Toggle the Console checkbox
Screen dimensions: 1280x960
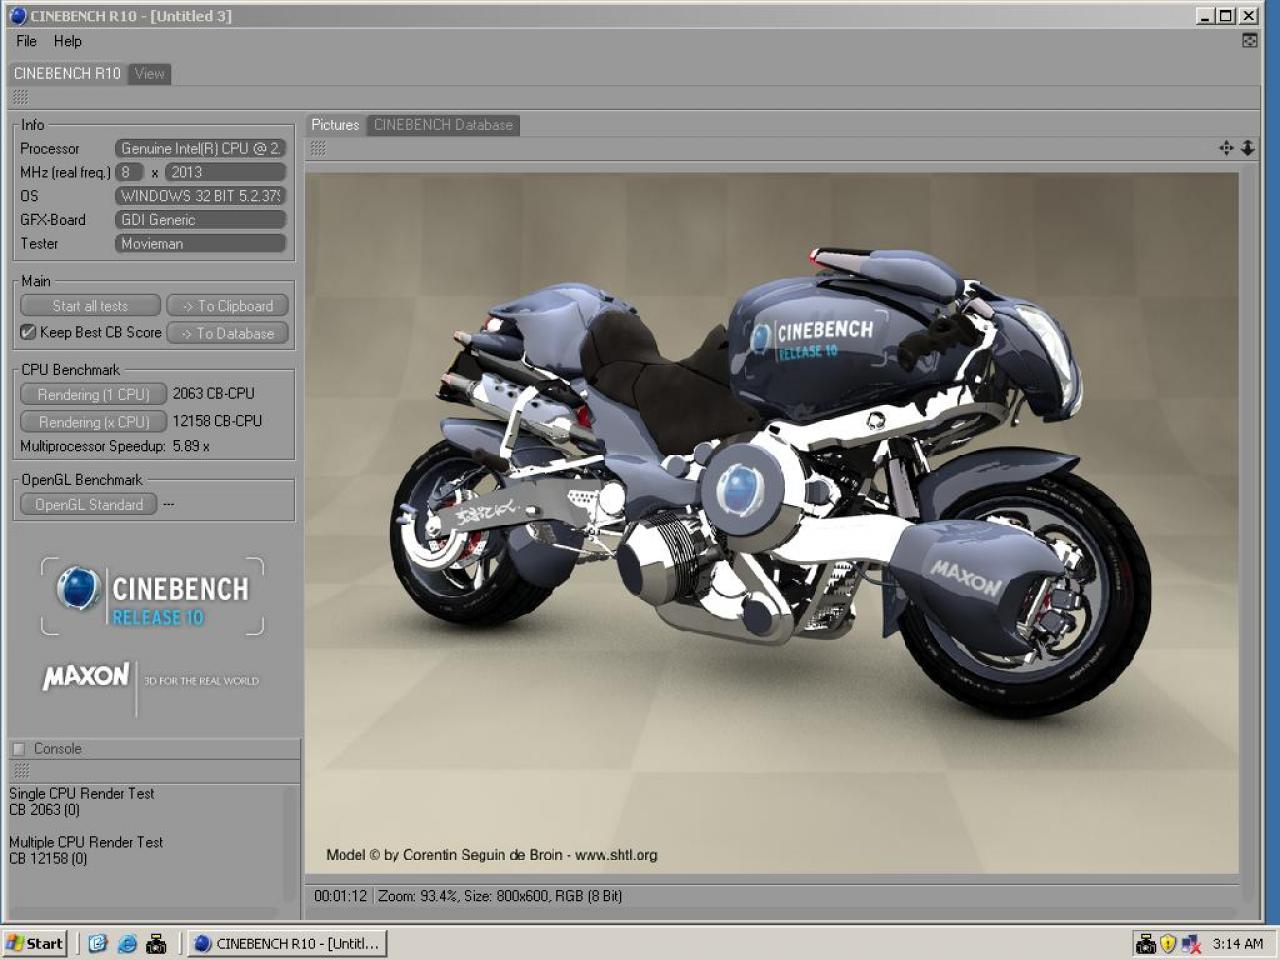point(18,749)
